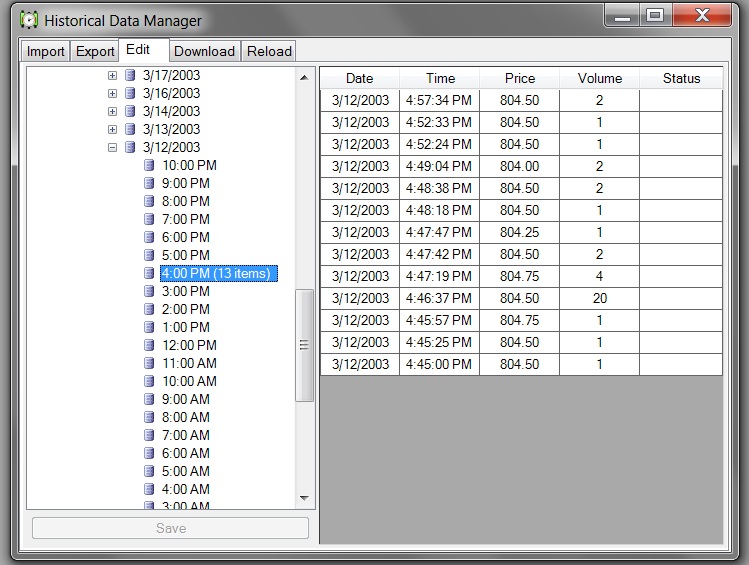749x565 pixels.
Task: Click the data icon next to 6:00 AM
Action: pos(149,453)
